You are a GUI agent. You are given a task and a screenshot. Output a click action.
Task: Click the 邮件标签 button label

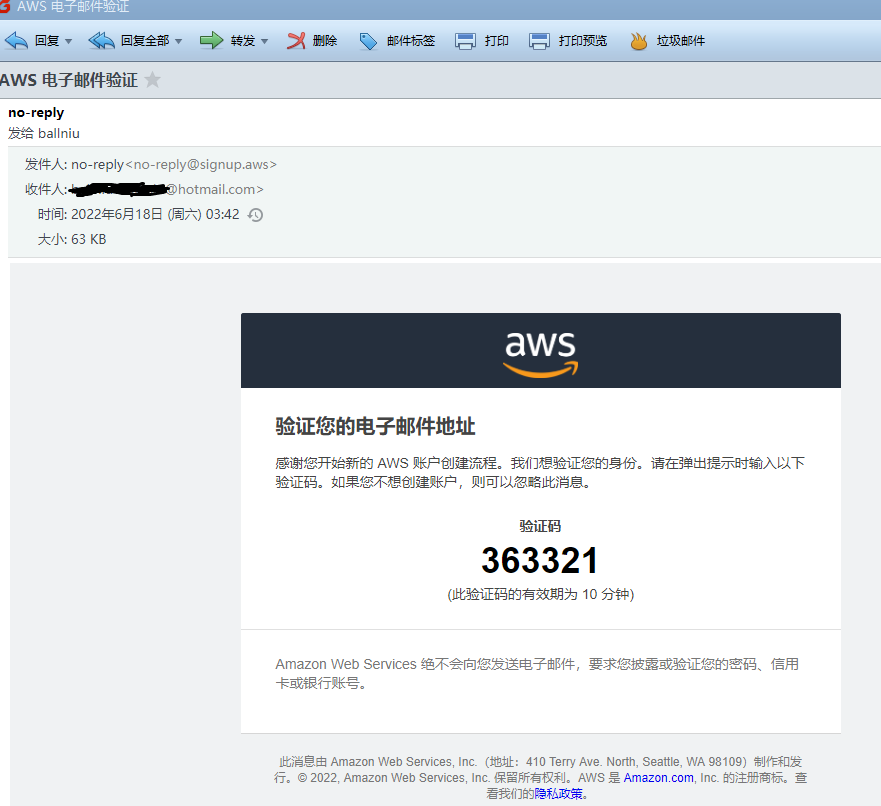411,40
